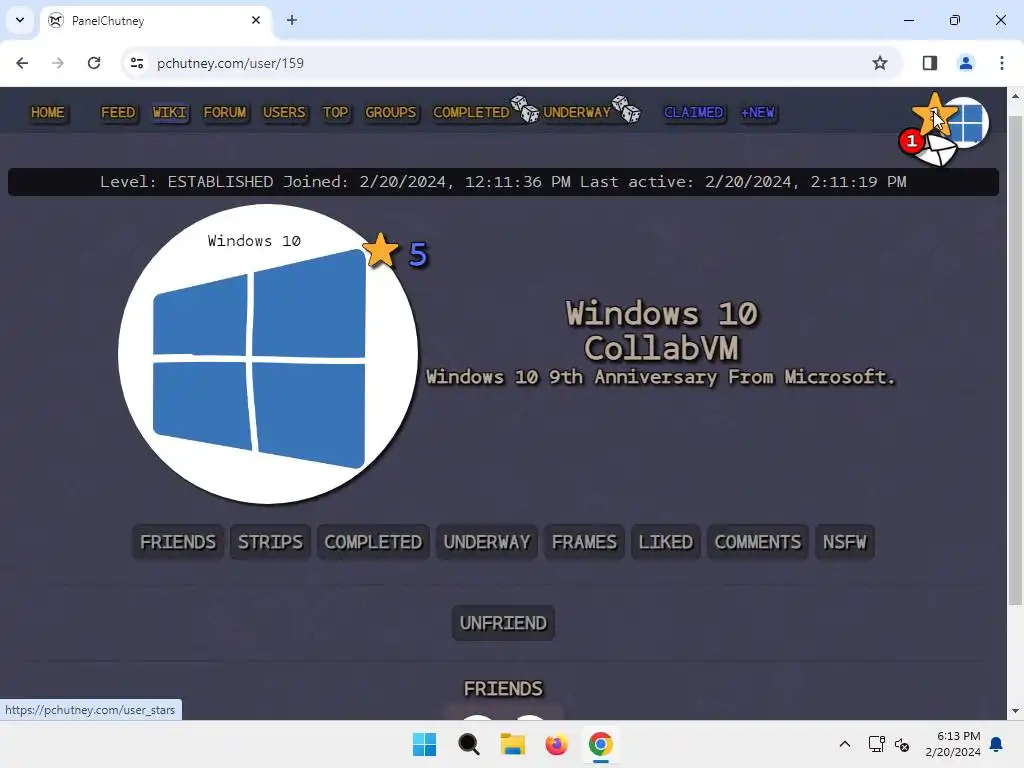
Task: Click the star beside the number 5
Action: pyautogui.click(x=380, y=251)
